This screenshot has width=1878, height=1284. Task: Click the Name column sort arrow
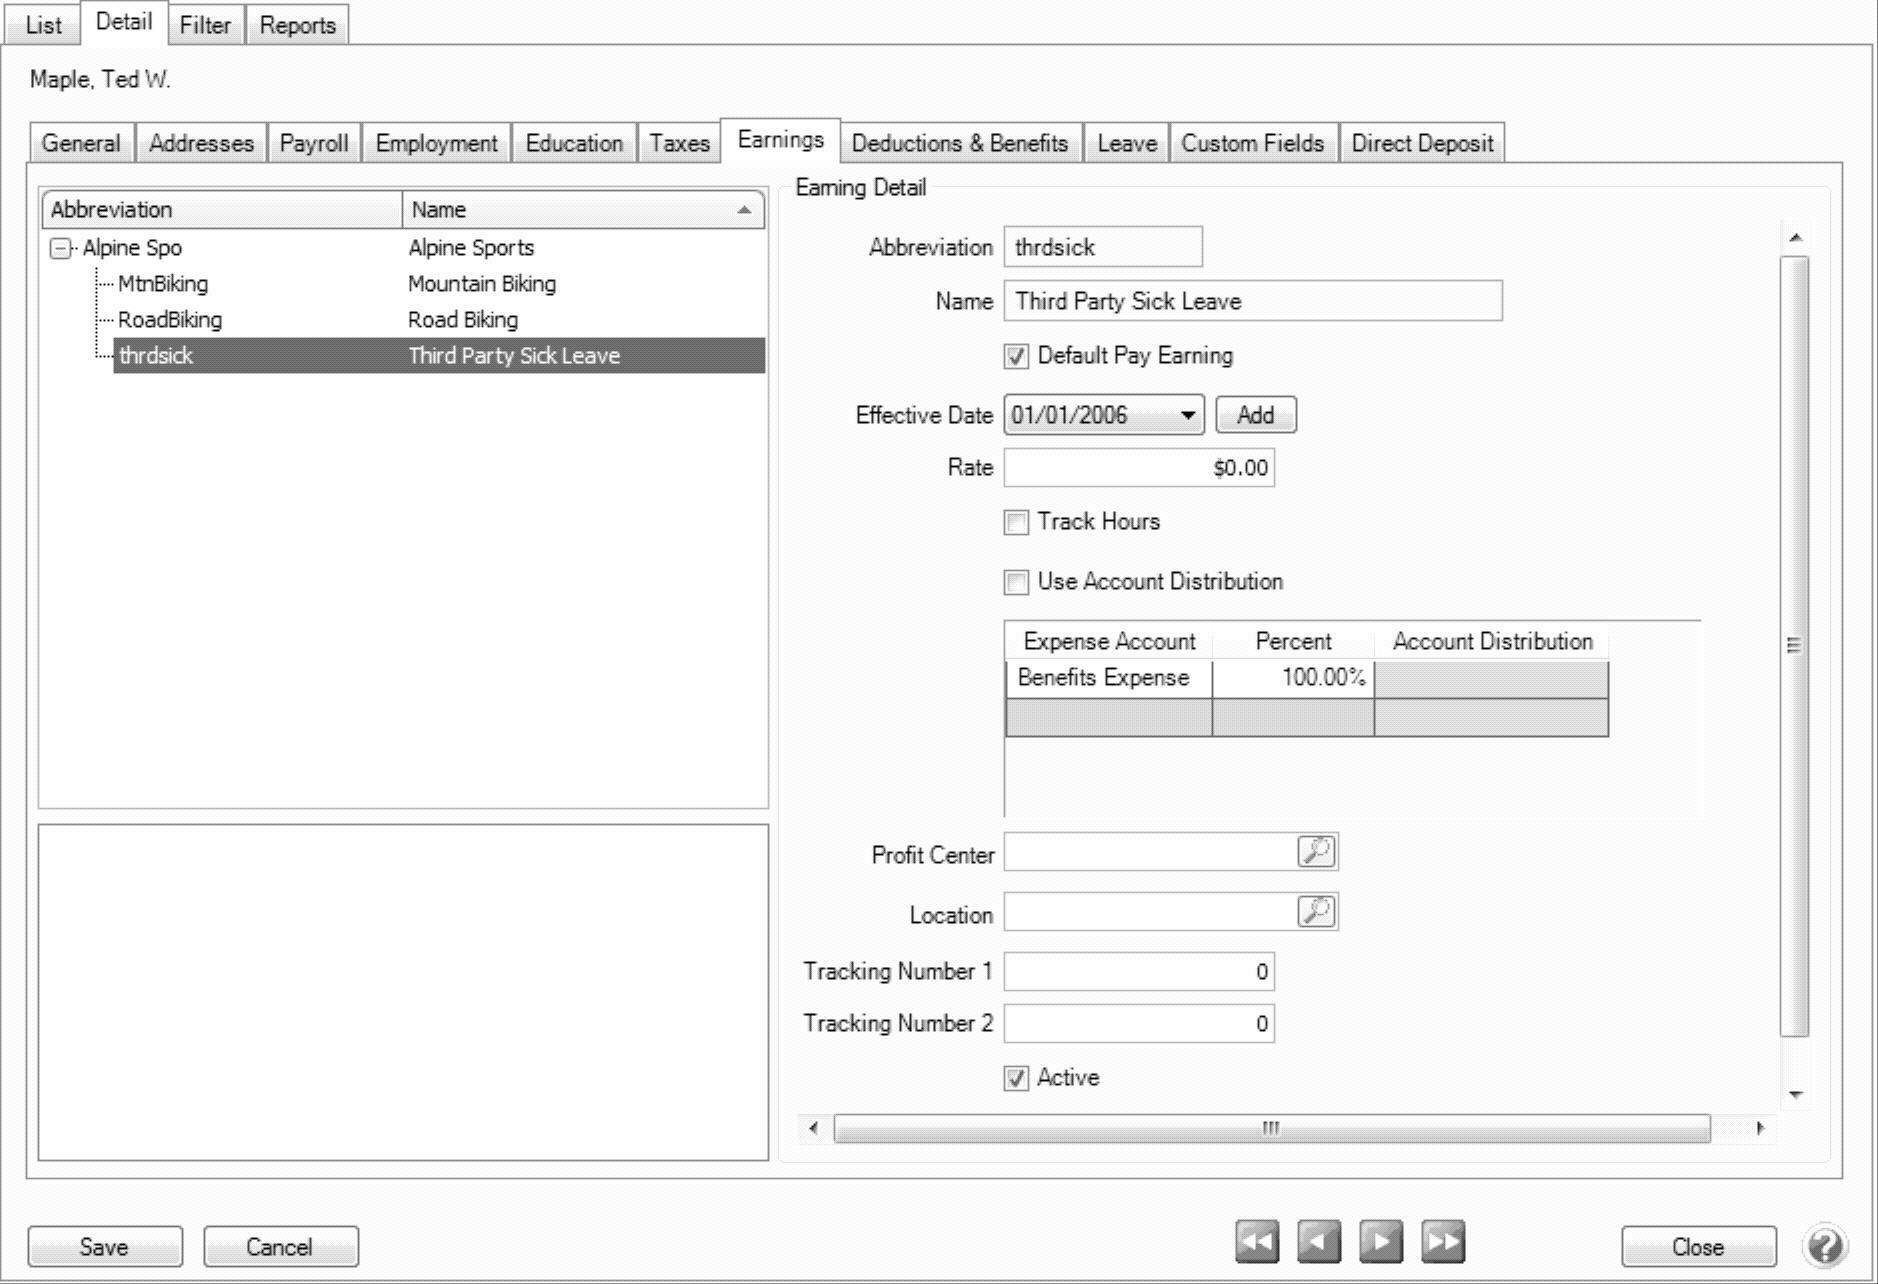(743, 210)
